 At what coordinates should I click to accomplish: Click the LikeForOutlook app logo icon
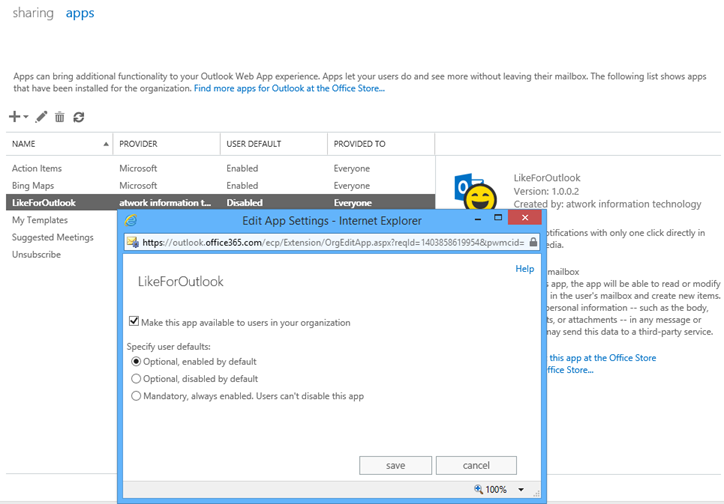tap(475, 190)
